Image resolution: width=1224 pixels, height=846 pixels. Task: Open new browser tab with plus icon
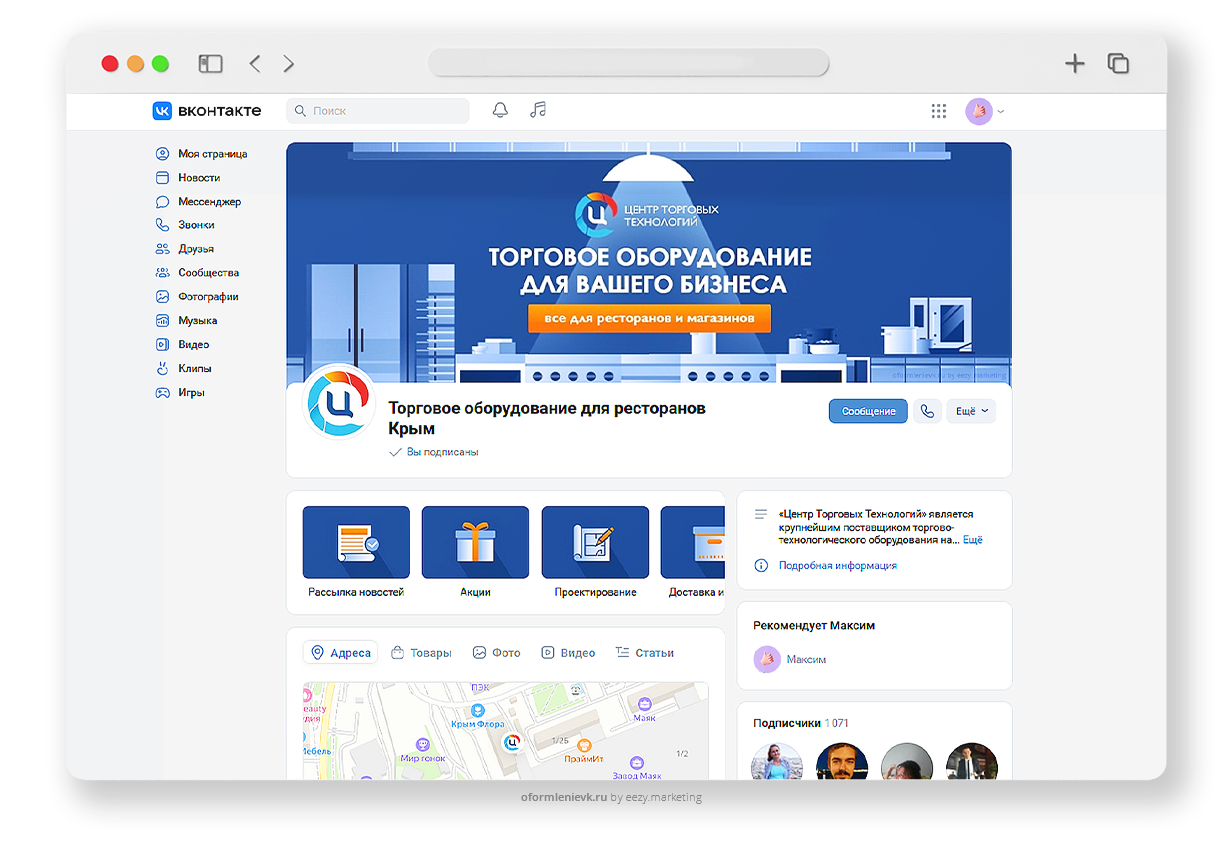point(1074,64)
